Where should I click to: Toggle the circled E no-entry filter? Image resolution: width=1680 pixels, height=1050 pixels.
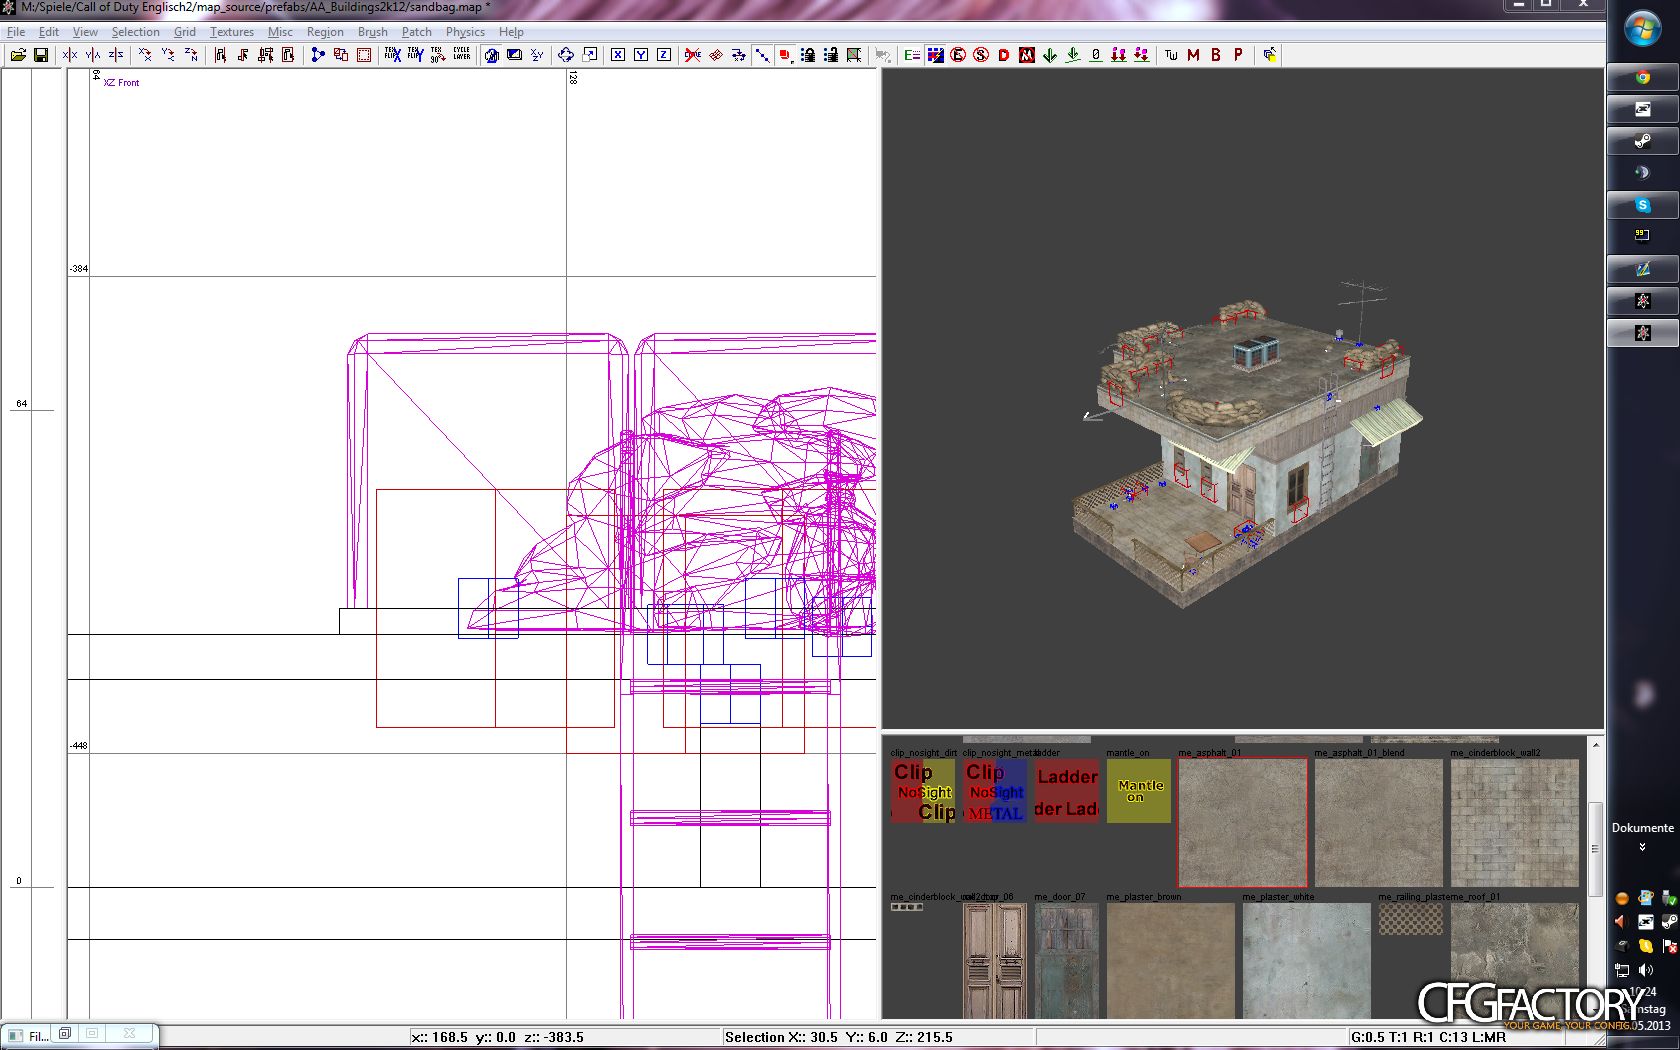958,55
